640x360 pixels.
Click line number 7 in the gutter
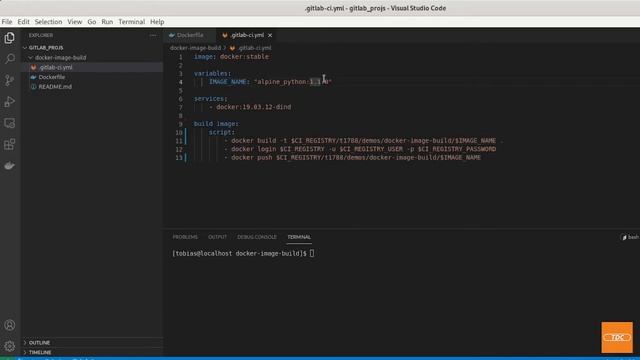pos(180,107)
